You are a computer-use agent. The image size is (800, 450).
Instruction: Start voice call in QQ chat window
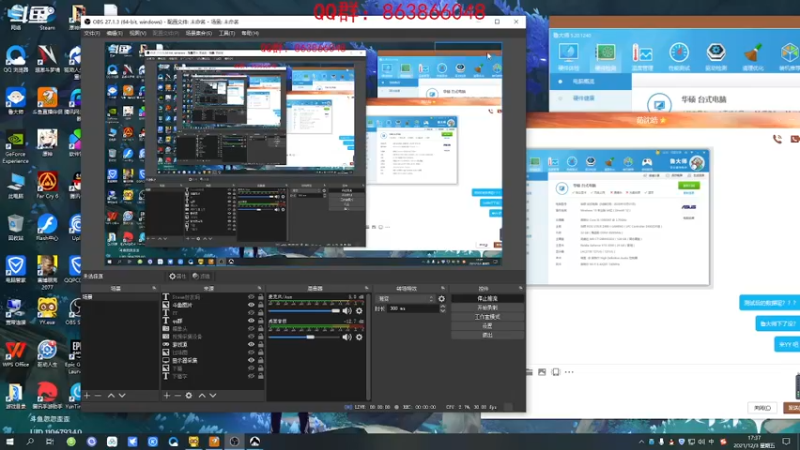click(777, 139)
